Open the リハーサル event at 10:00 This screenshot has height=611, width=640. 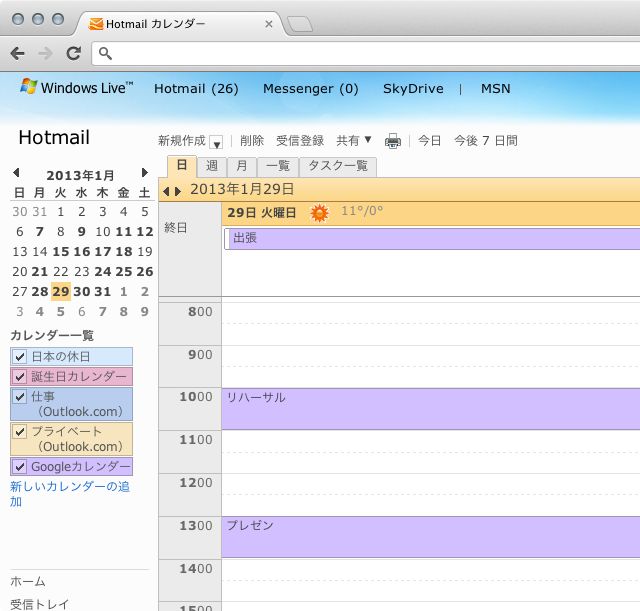pos(431,409)
